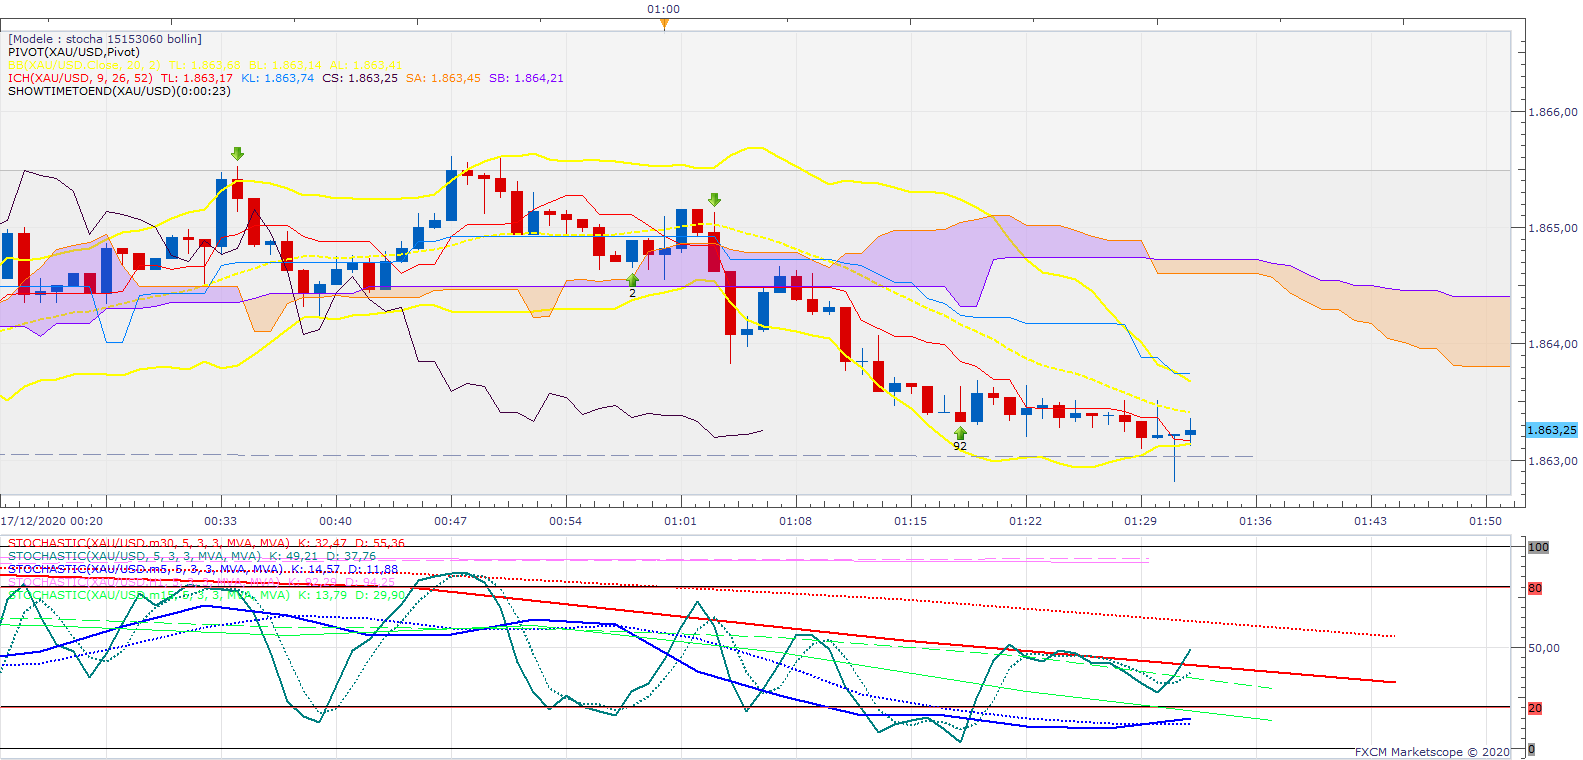This screenshot has width=1583, height=760.
Task: Select the blue STOCHASTIC m5 indicator label
Action: pos(203,569)
